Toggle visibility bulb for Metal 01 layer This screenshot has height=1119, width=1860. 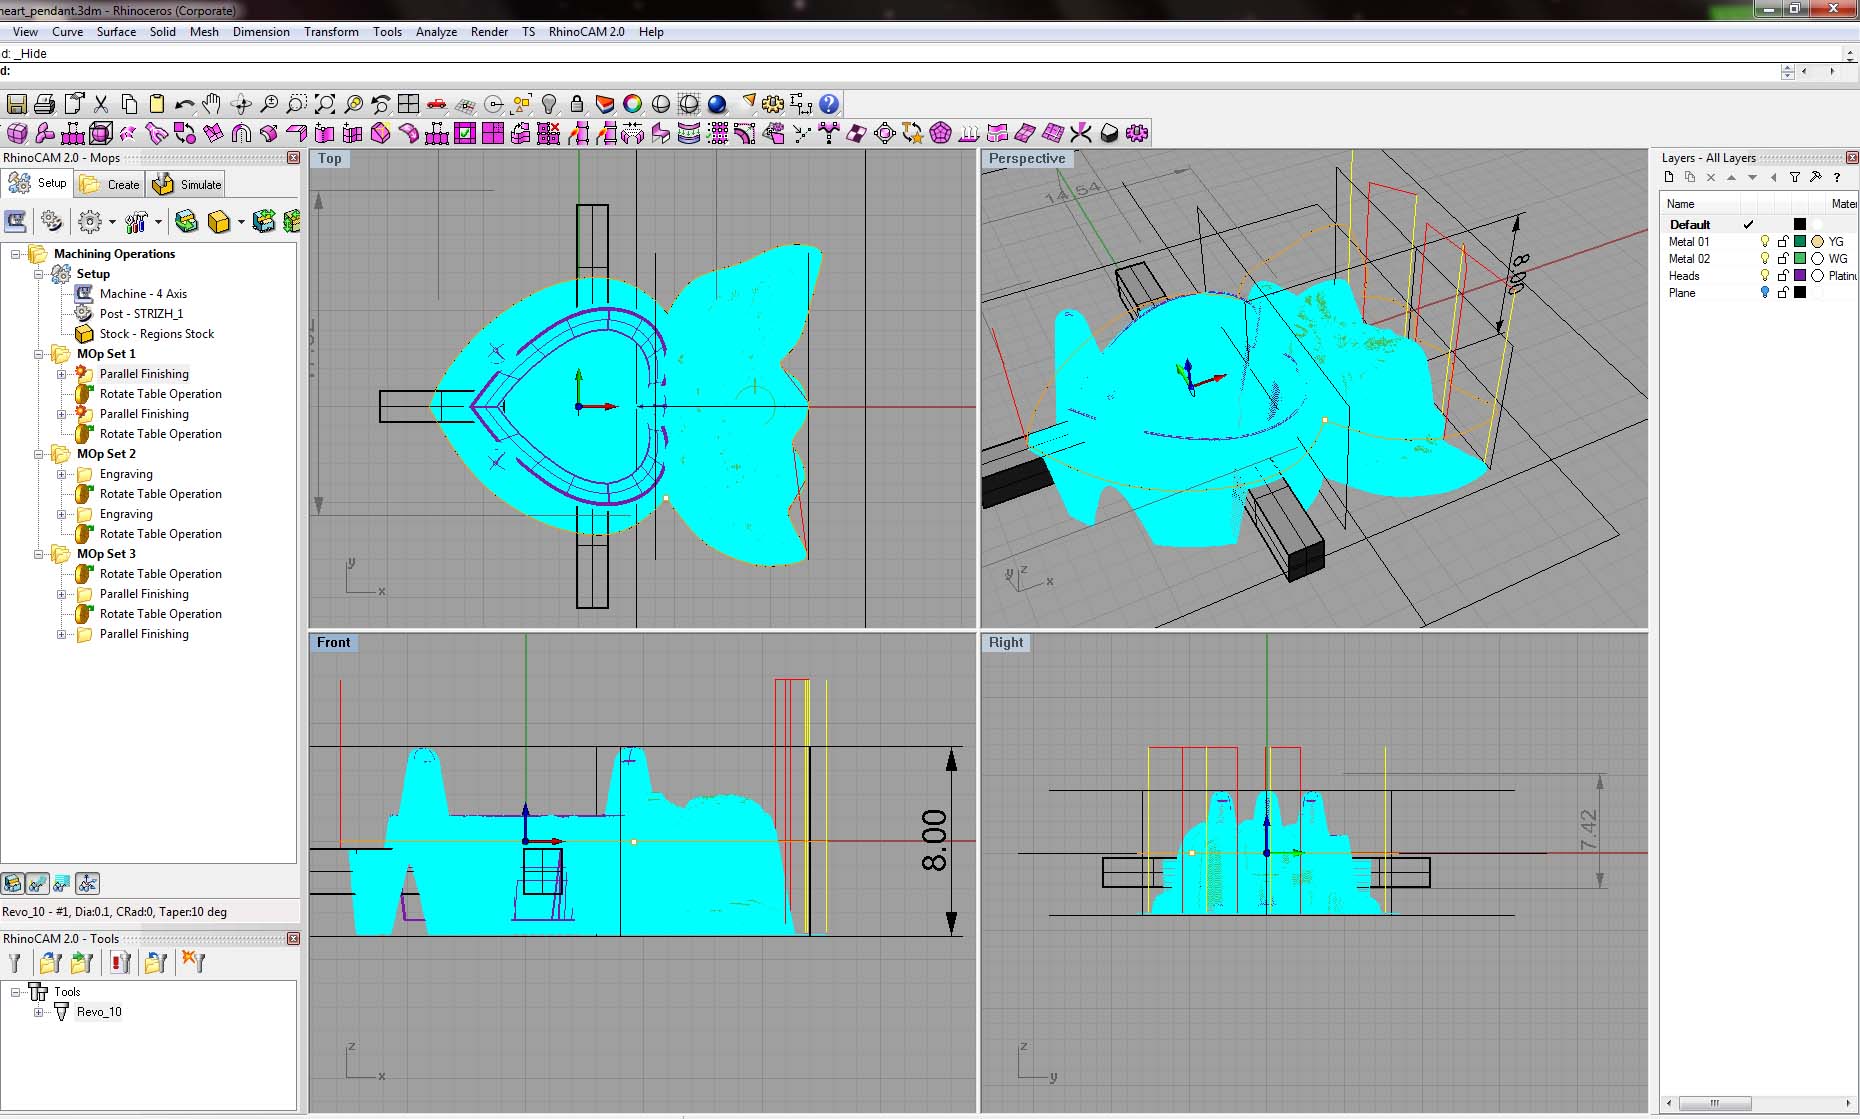click(1765, 242)
